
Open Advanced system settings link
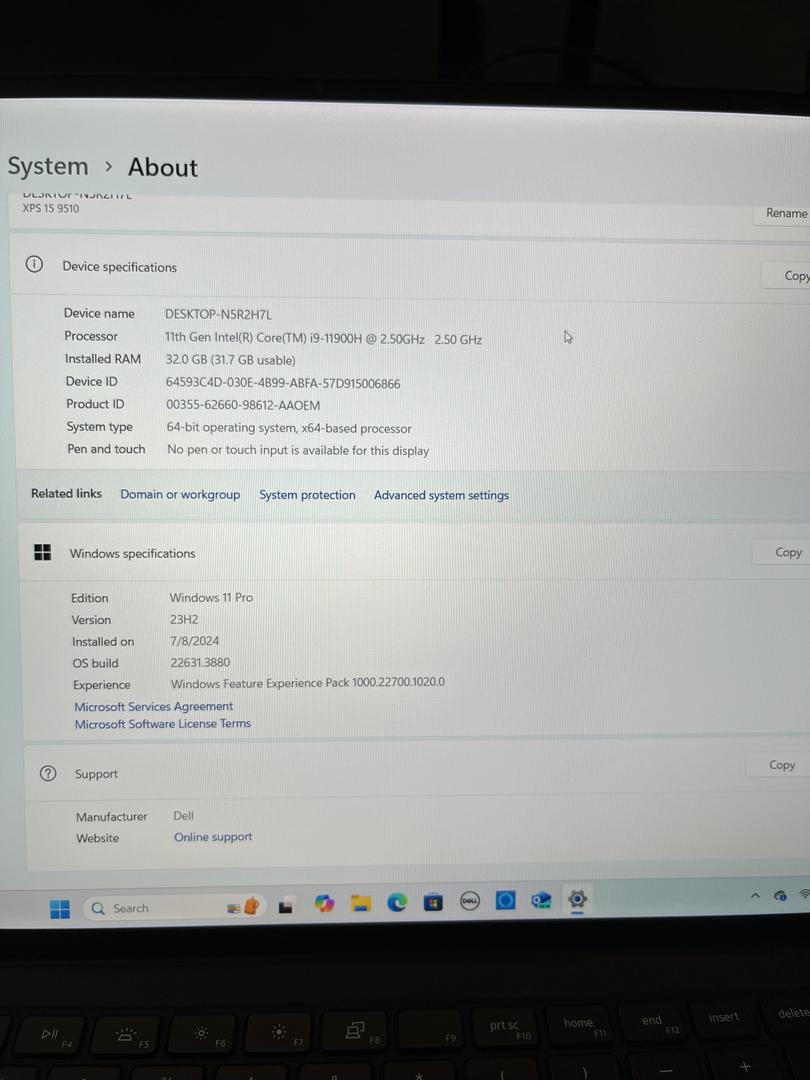pyautogui.click(x=442, y=495)
